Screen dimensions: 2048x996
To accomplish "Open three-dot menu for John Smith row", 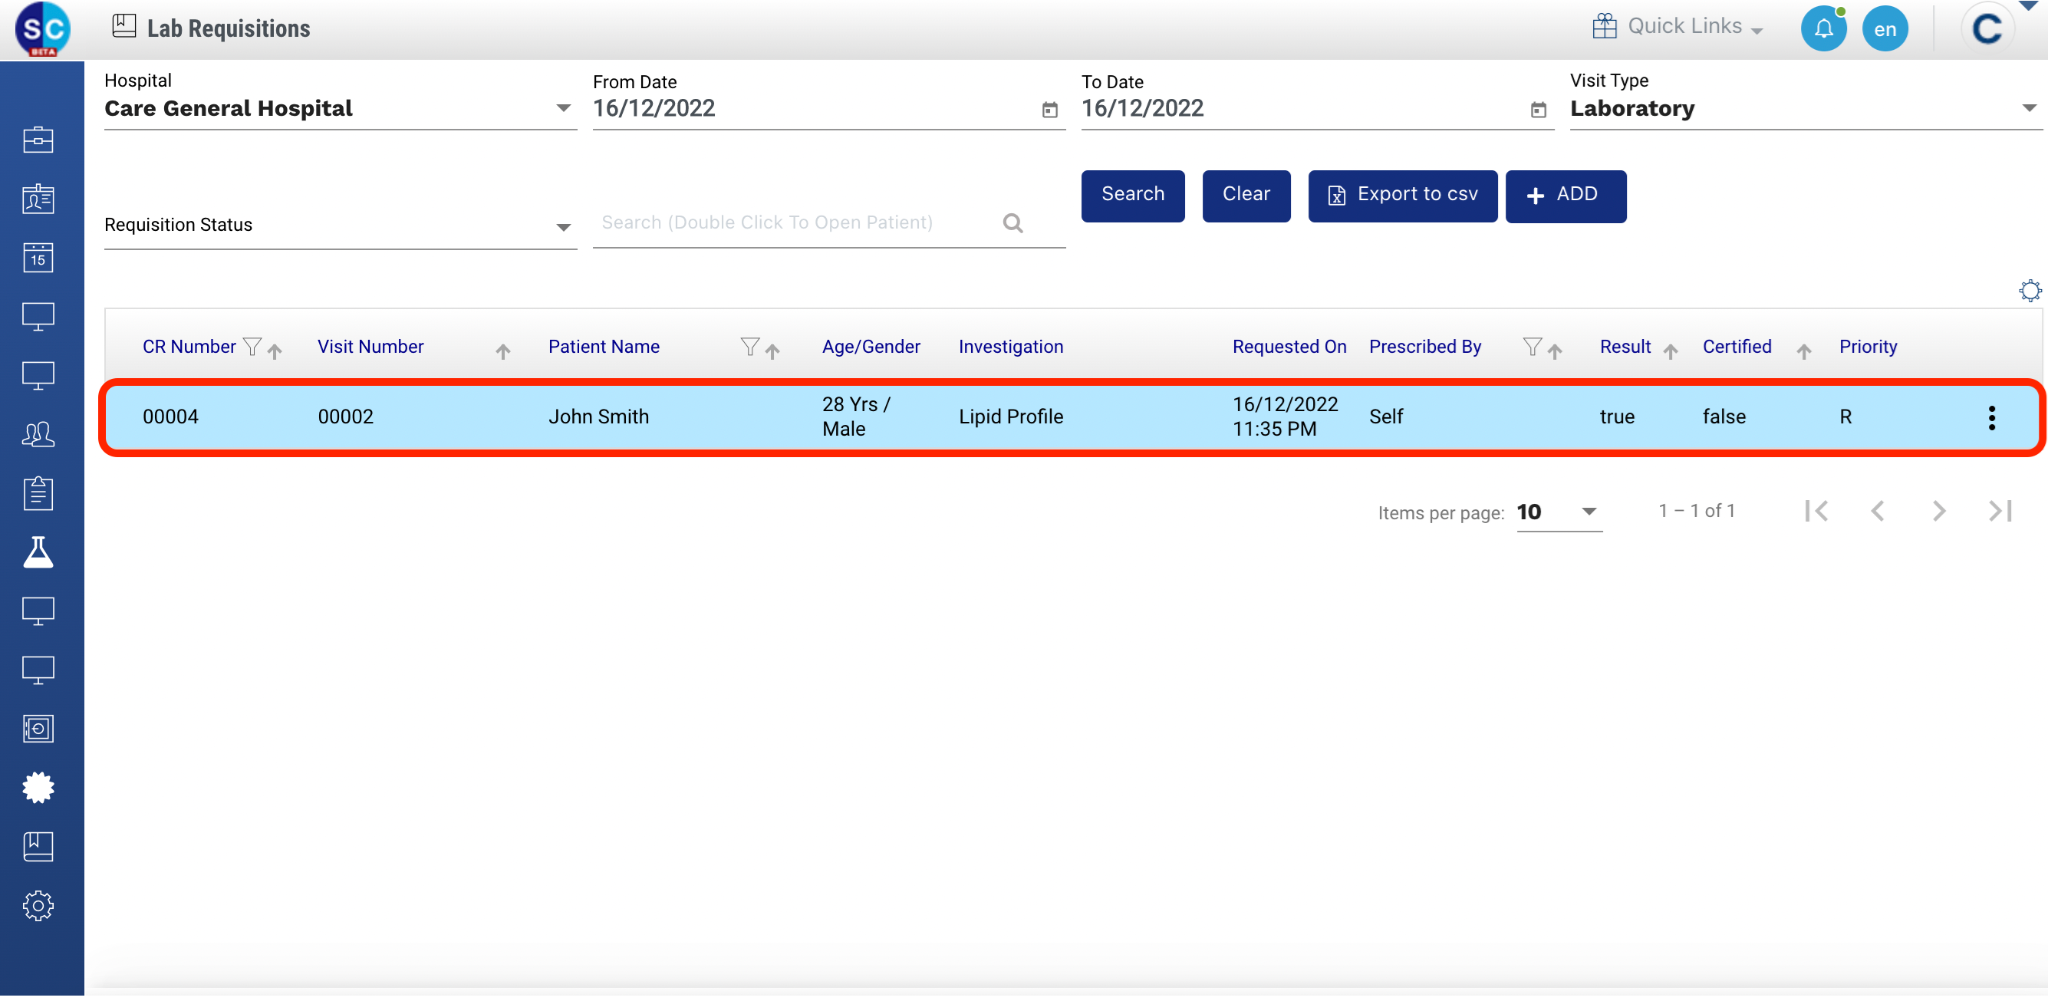I will tap(1991, 418).
